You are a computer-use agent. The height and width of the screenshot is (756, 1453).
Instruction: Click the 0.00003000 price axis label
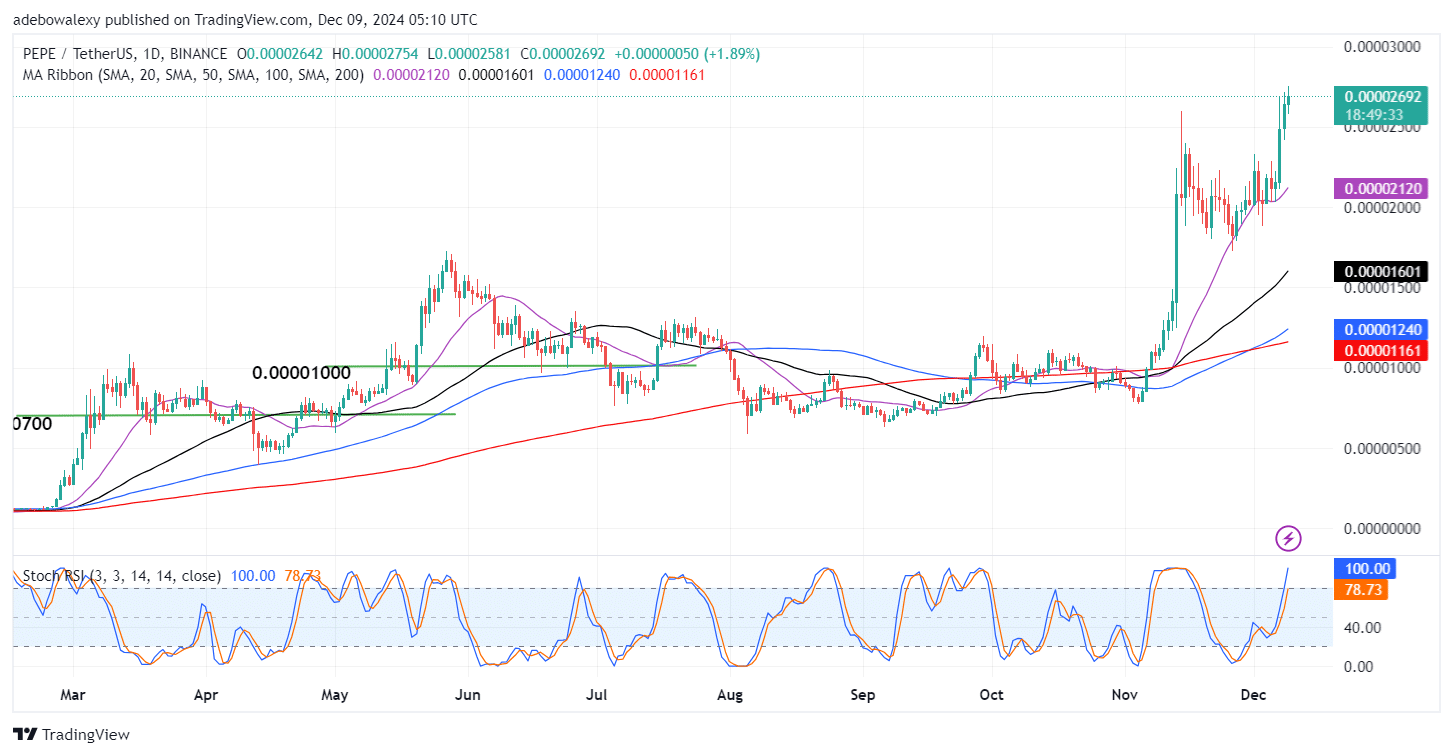click(x=1384, y=47)
